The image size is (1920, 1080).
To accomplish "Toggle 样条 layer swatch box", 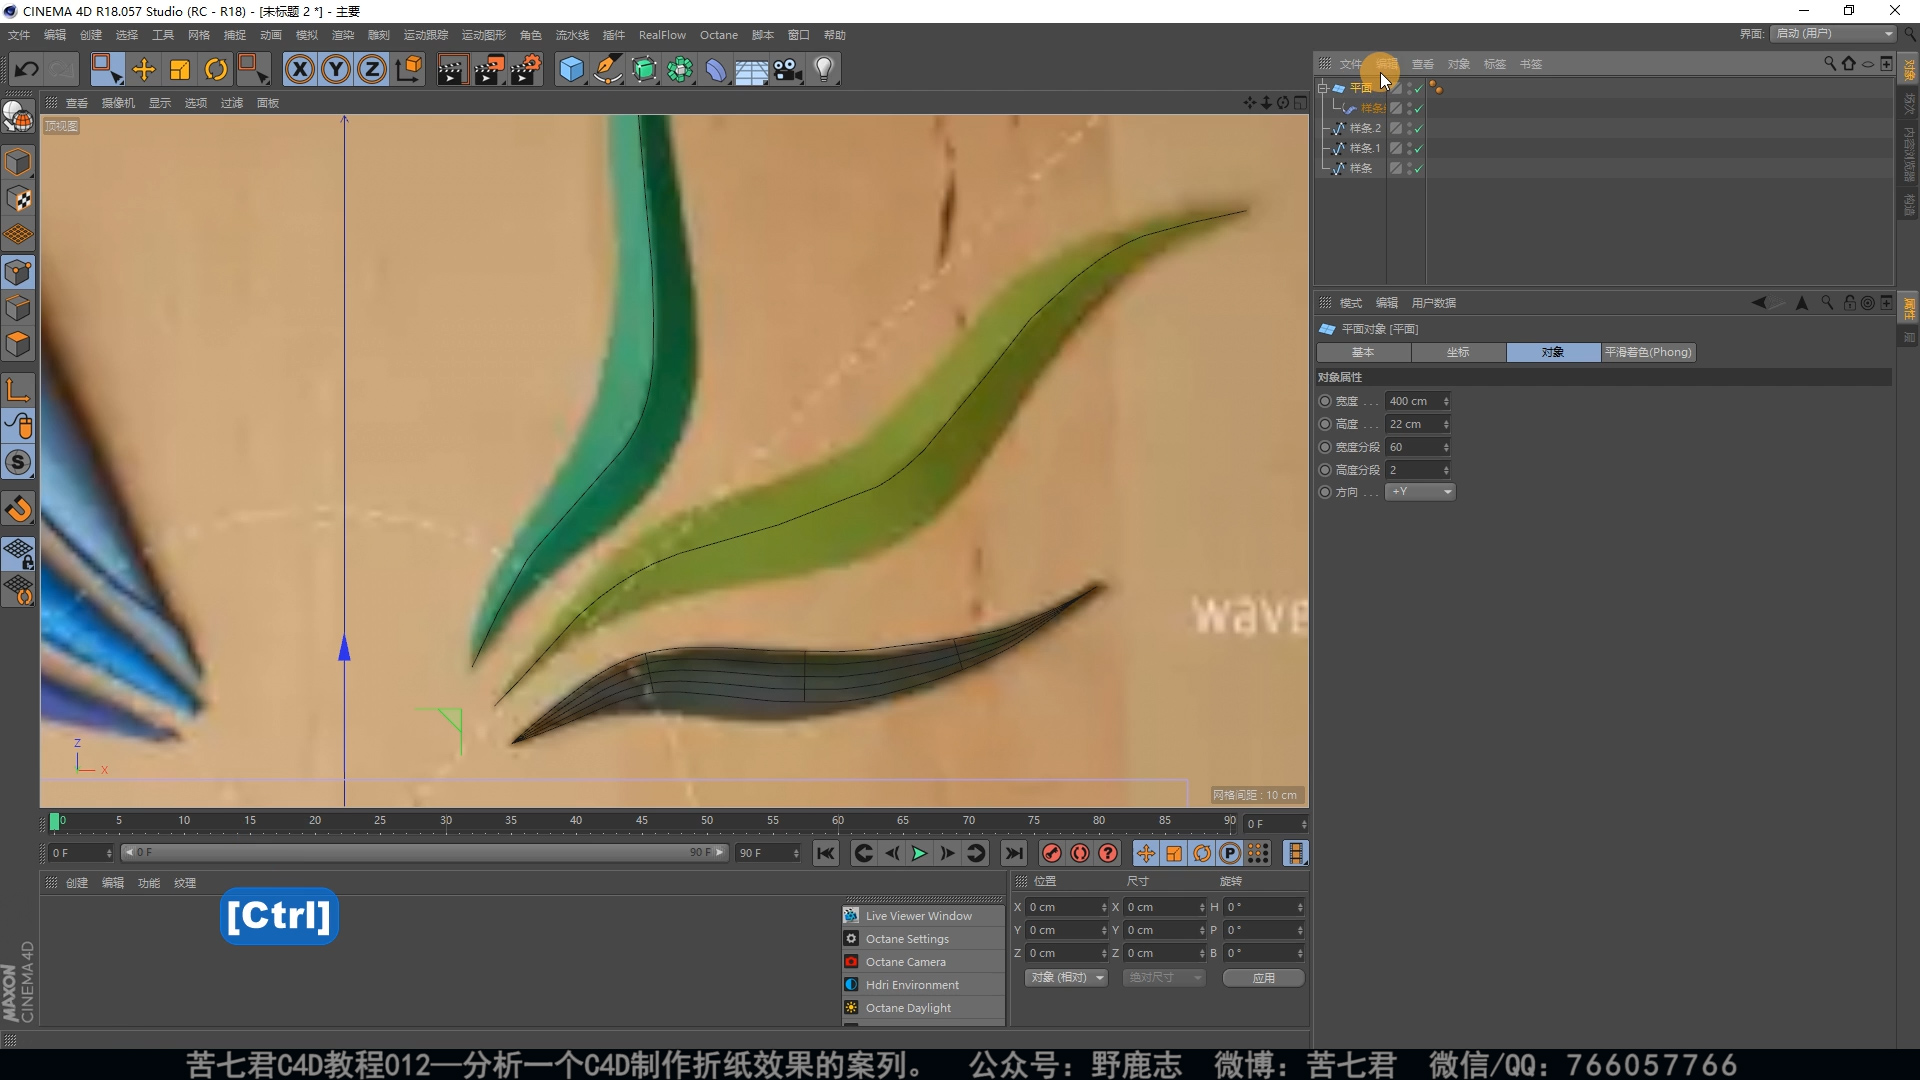I will [1395, 168].
